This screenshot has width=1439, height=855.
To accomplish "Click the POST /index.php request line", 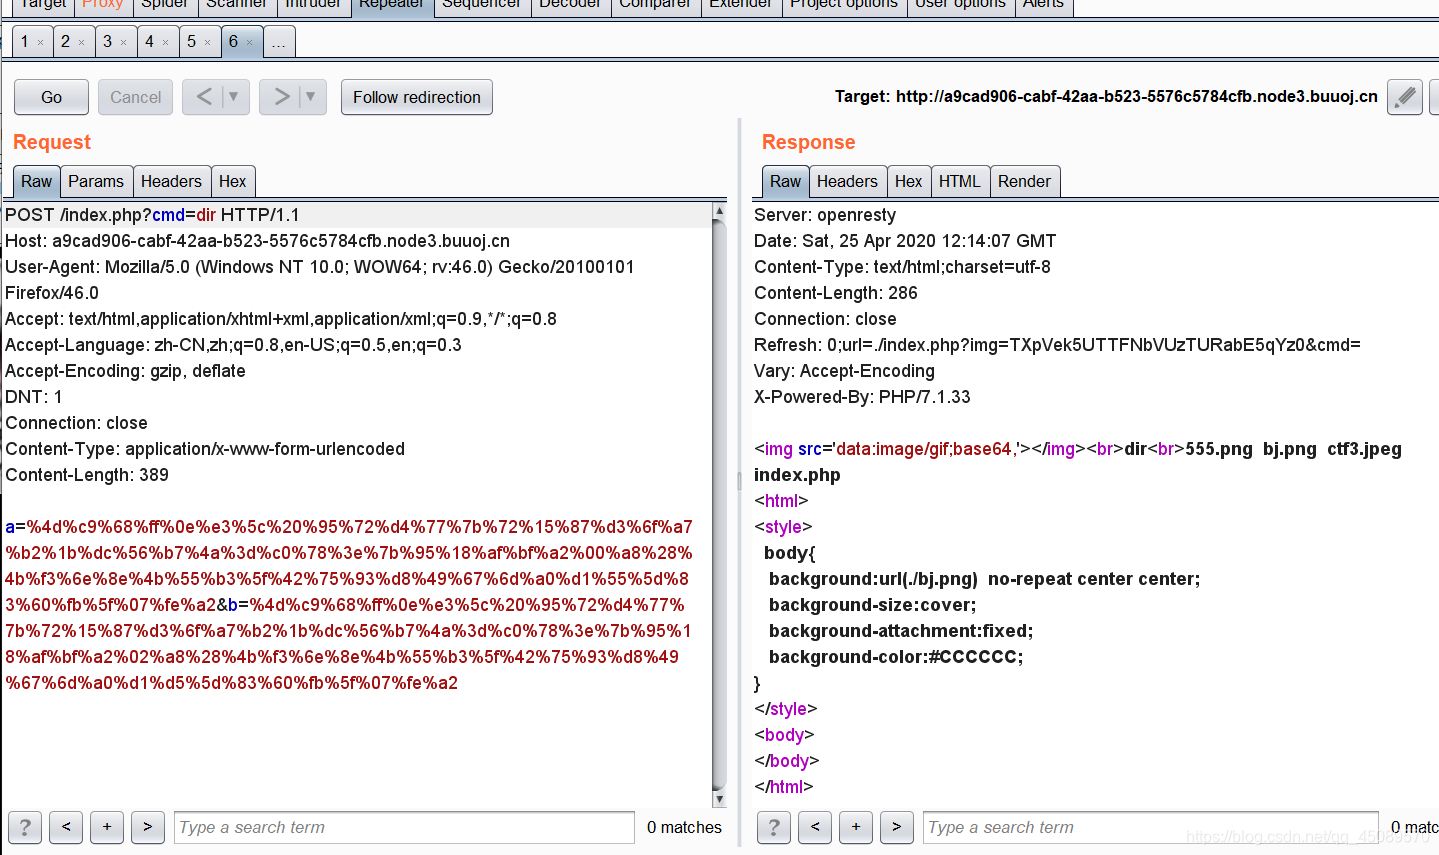I will pos(152,215).
